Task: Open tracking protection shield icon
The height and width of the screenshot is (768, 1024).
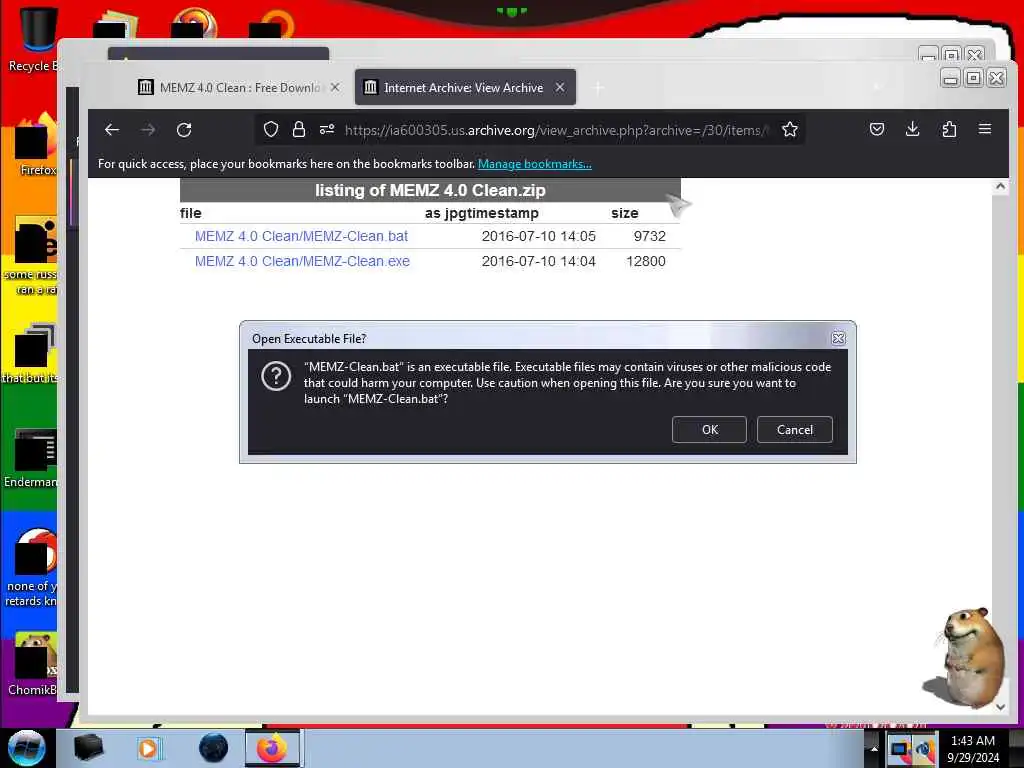Action: [x=271, y=130]
